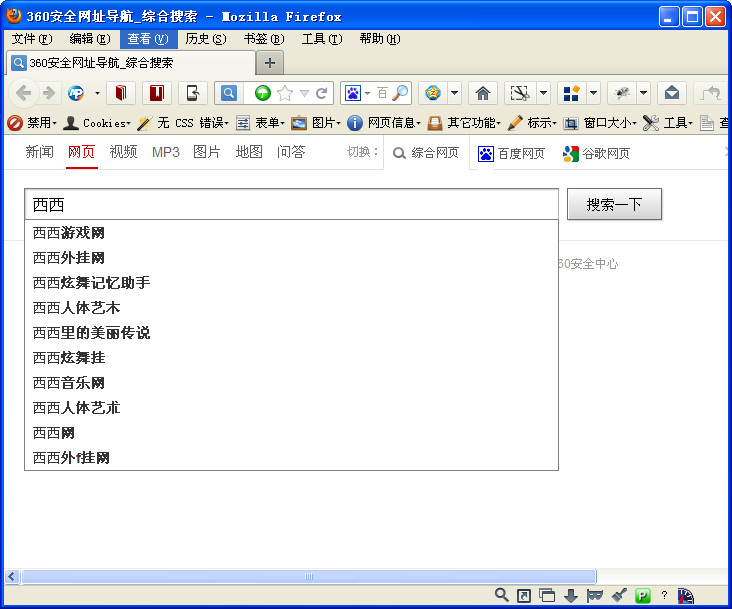The image size is (732, 609).
Task: Go back using the Back arrow button
Action: [23, 93]
